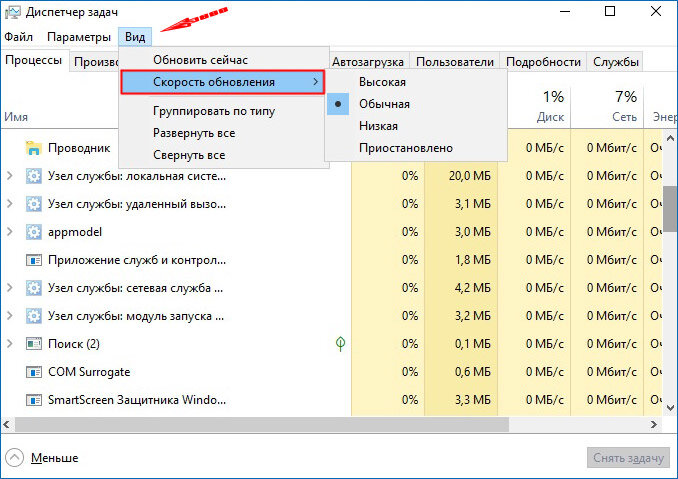
Task: Open the Скорость обновления submenu
Action: tap(222, 82)
